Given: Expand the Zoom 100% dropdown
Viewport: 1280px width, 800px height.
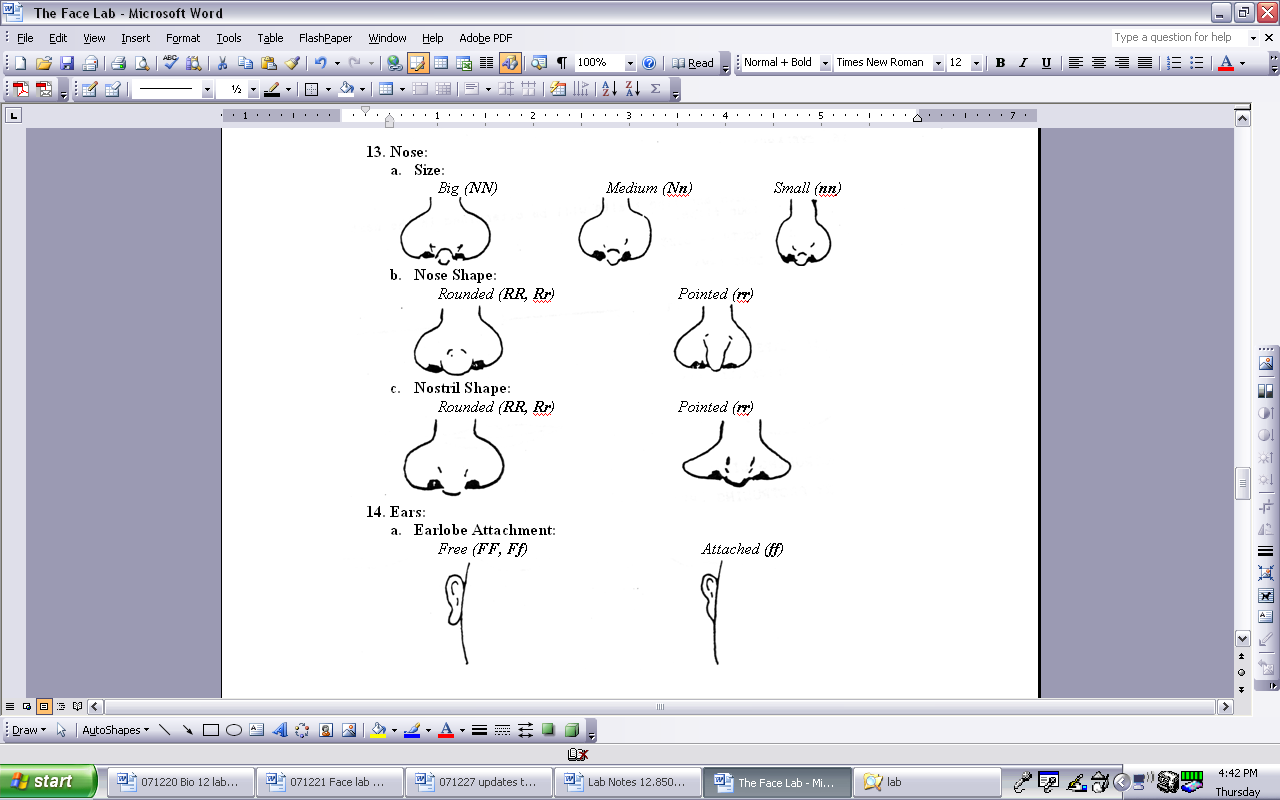Looking at the screenshot, I should (x=630, y=63).
